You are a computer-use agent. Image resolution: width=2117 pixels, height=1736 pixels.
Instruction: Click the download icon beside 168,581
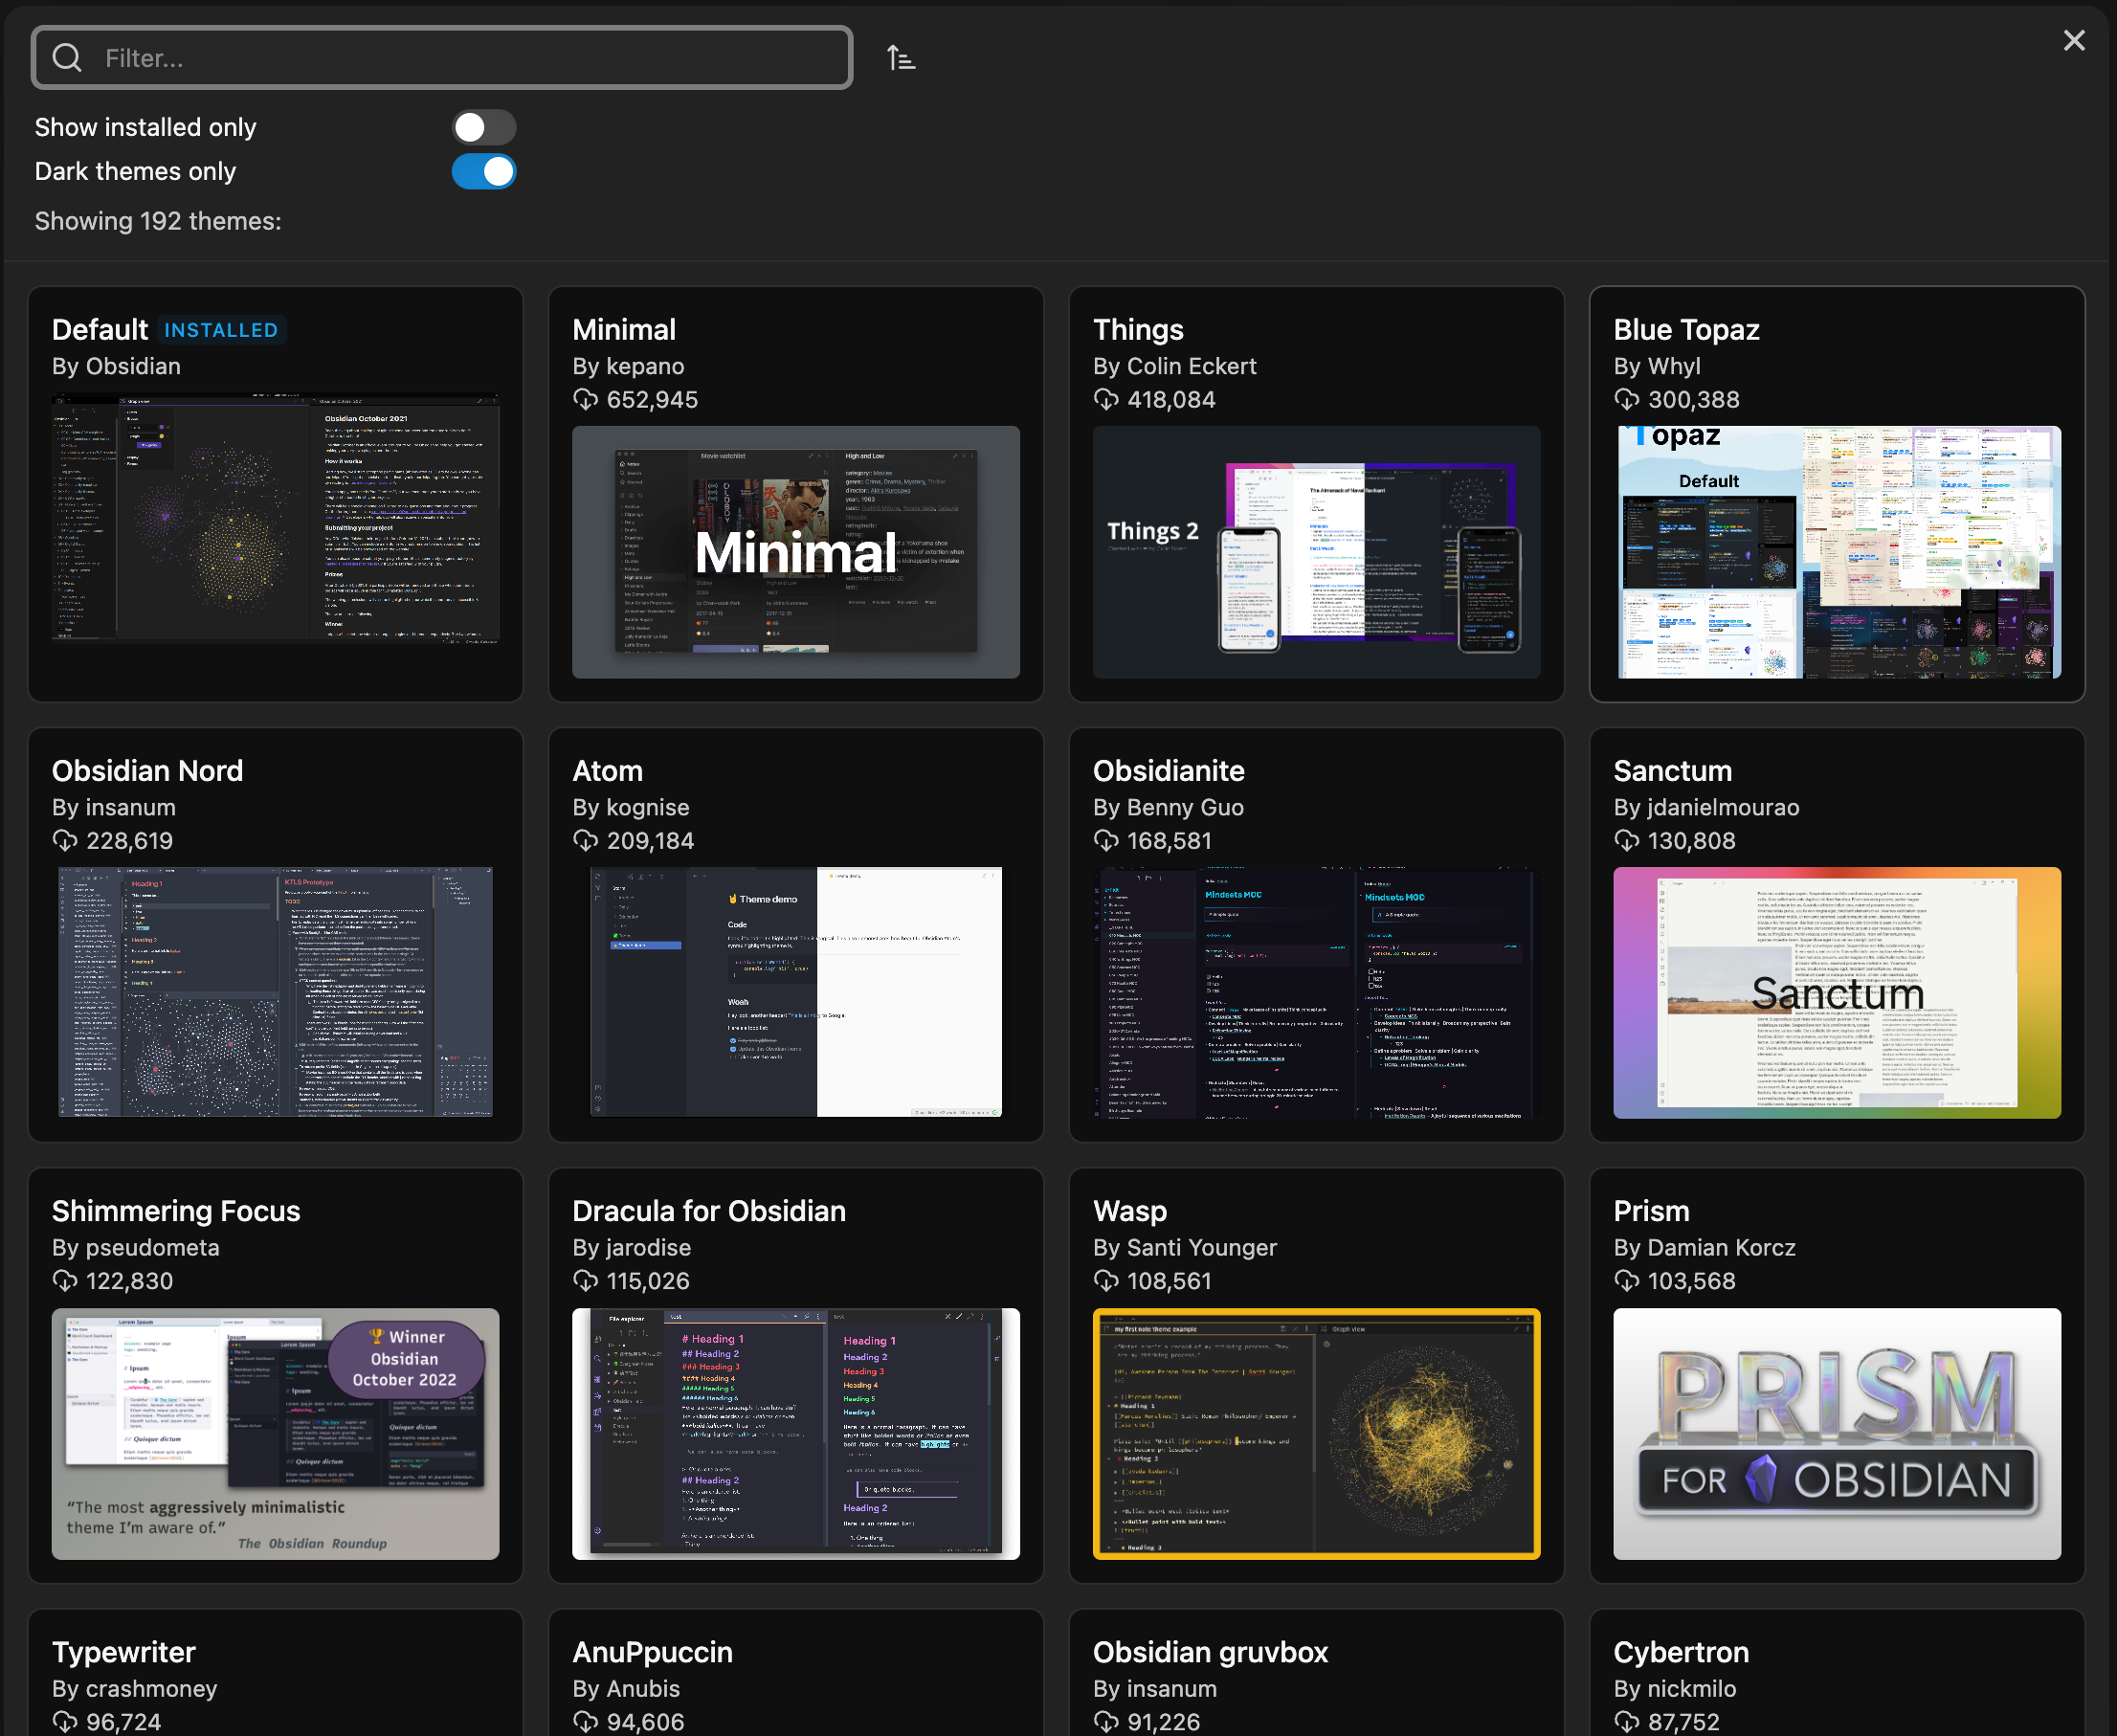(x=1106, y=841)
